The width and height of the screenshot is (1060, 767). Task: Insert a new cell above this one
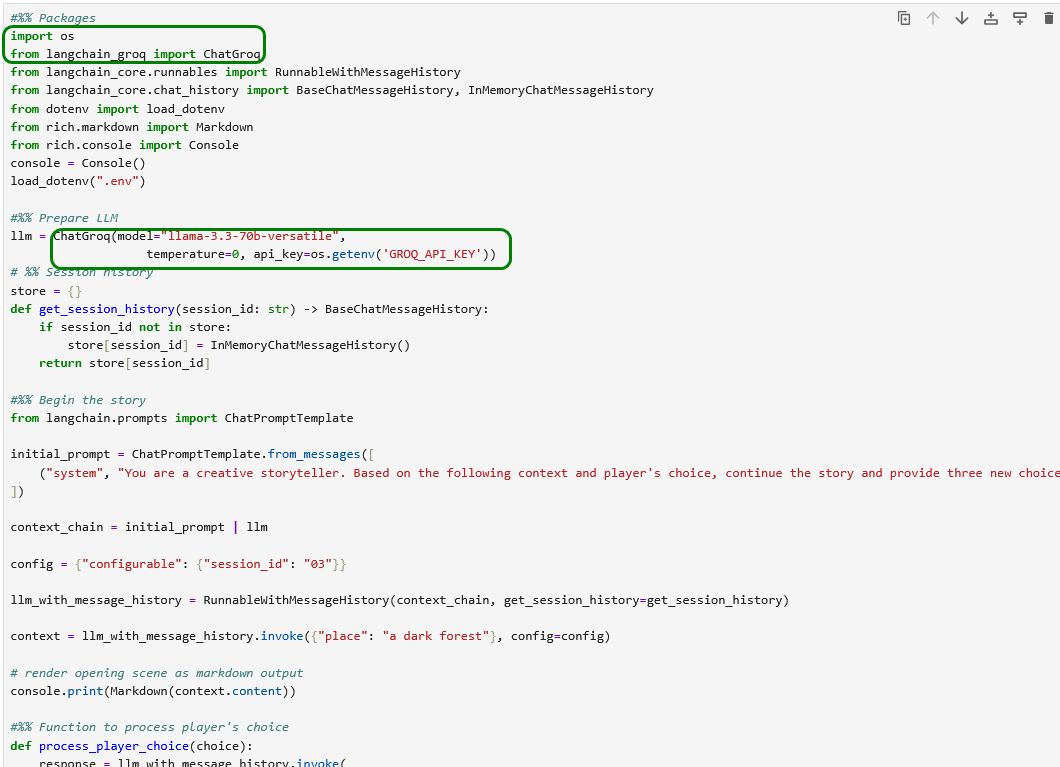pyautogui.click(x=991, y=18)
